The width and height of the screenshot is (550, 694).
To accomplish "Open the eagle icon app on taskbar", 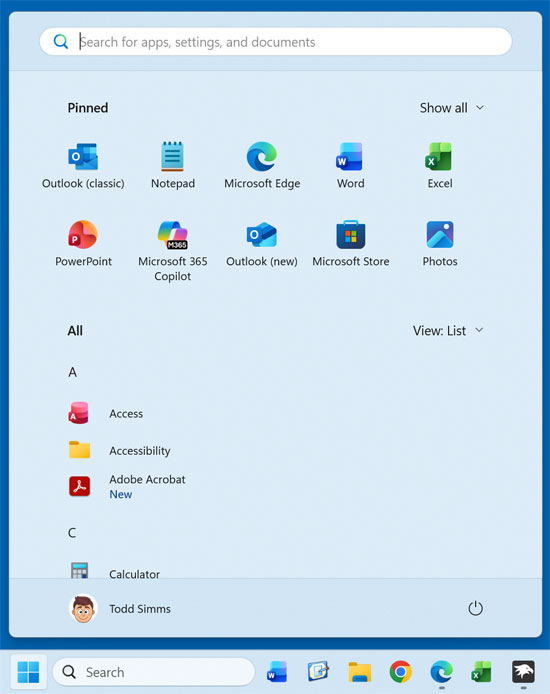I will click(x=523, y=672).
